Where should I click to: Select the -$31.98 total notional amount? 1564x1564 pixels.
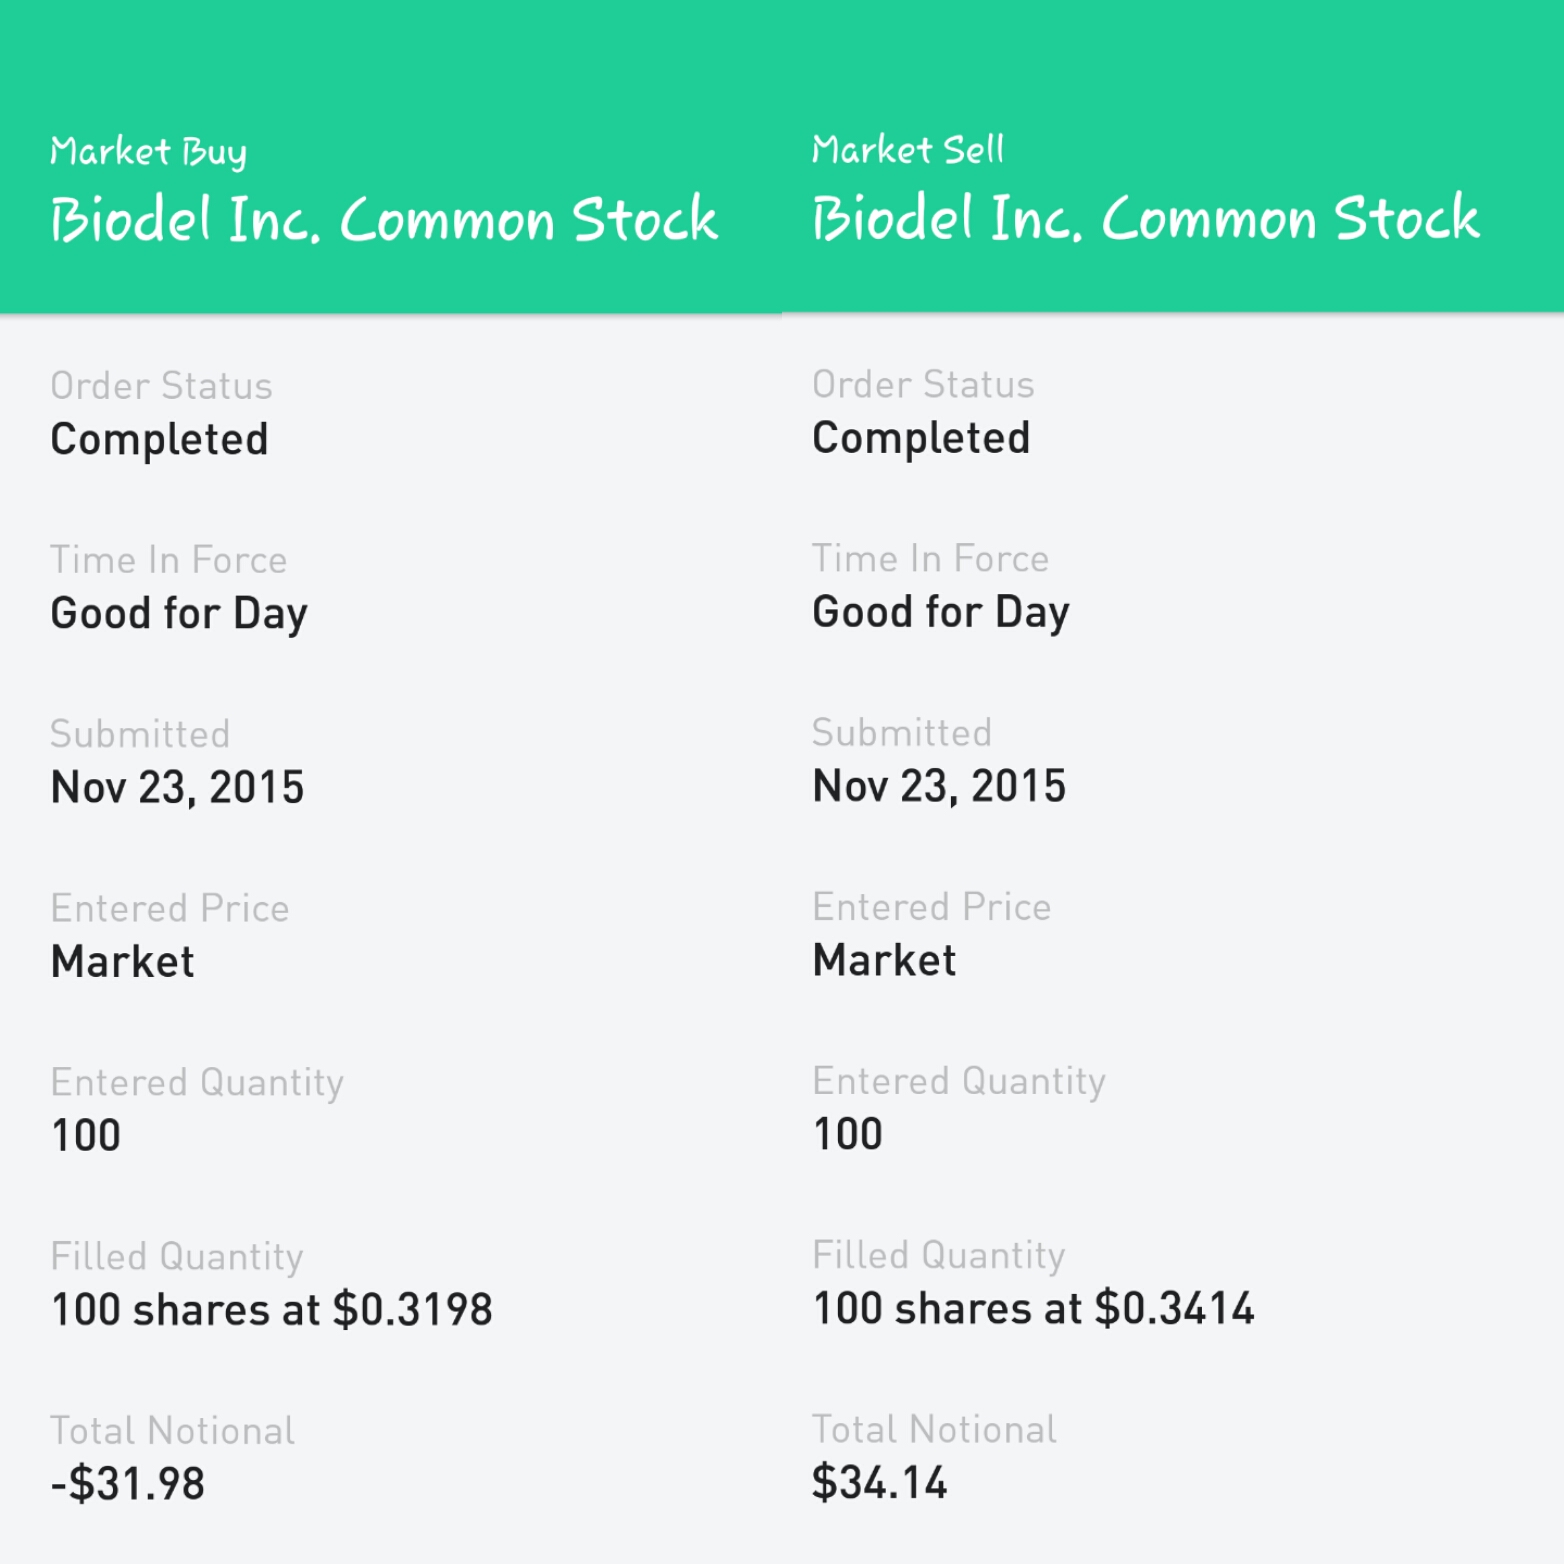coord(128,1483)
